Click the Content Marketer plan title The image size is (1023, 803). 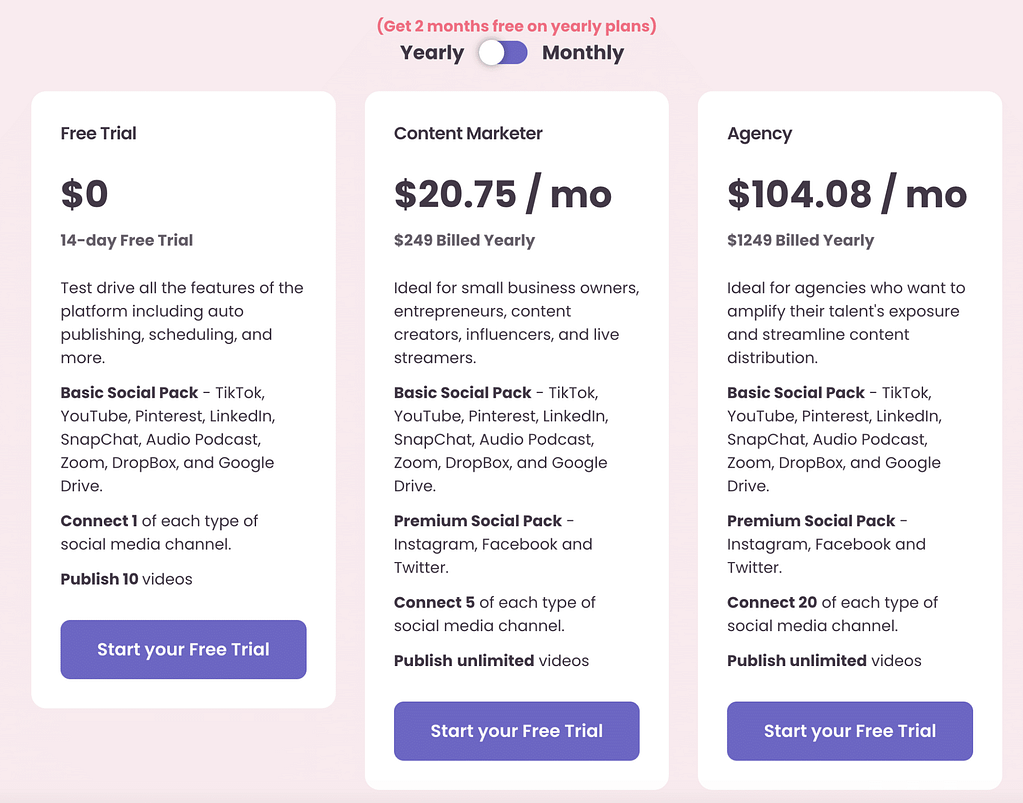(468, 133)
